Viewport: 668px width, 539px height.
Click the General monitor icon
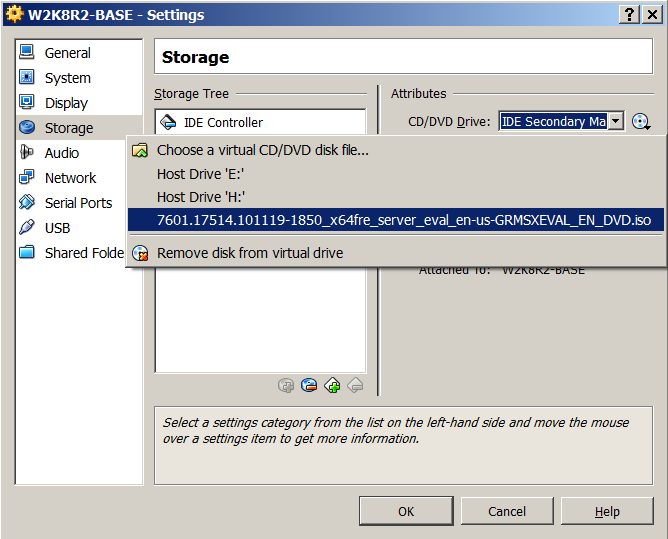coord(27,52)
